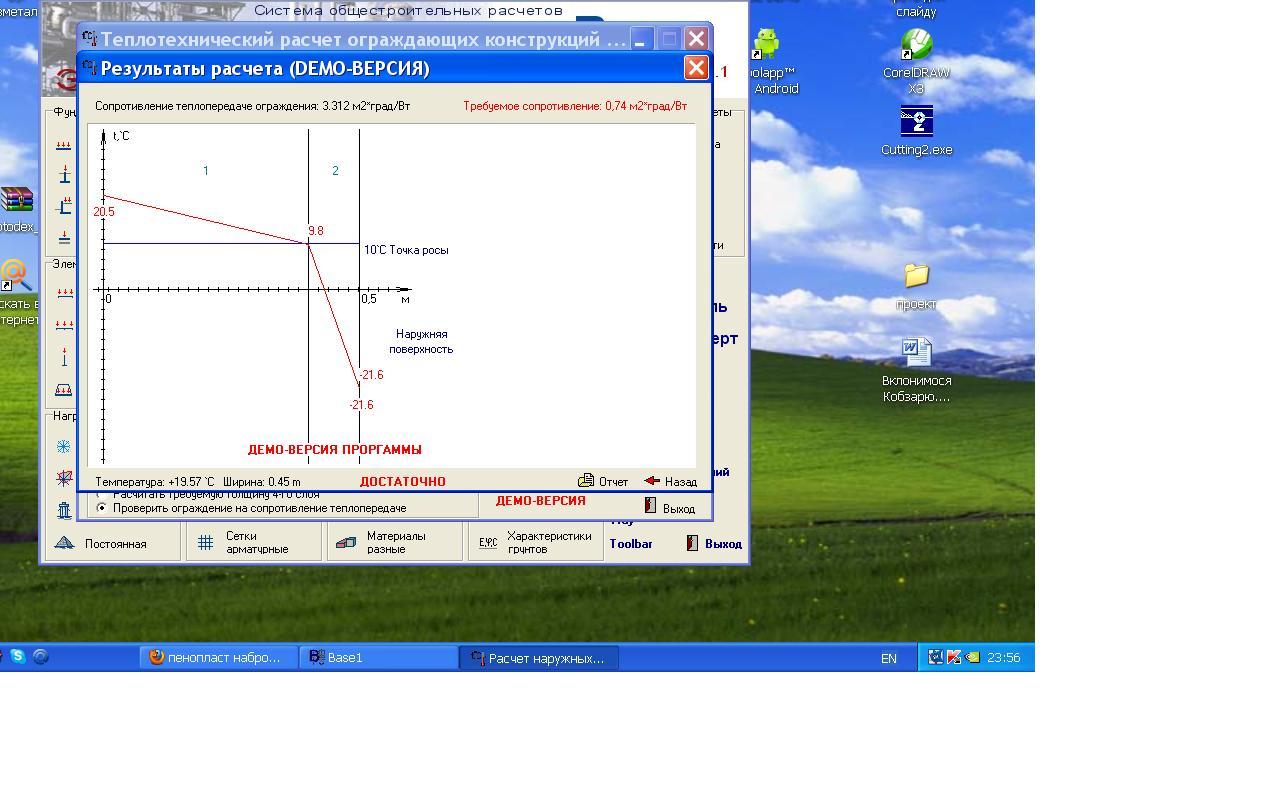Viewport: 1280px width, 800px height.
Task: Open the CorelDRAW X3 desktop shortcut
Action: [x=916, y=45]
